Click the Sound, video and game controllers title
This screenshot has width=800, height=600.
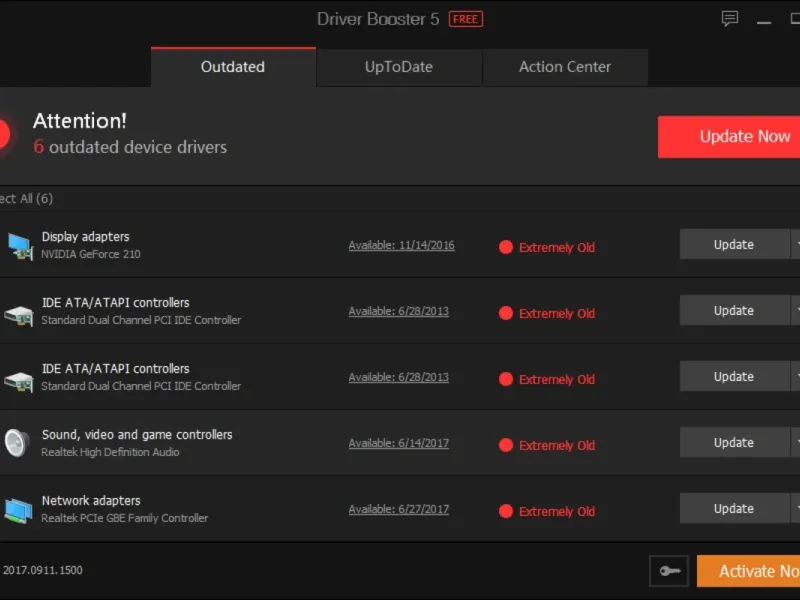coord(137,435)
